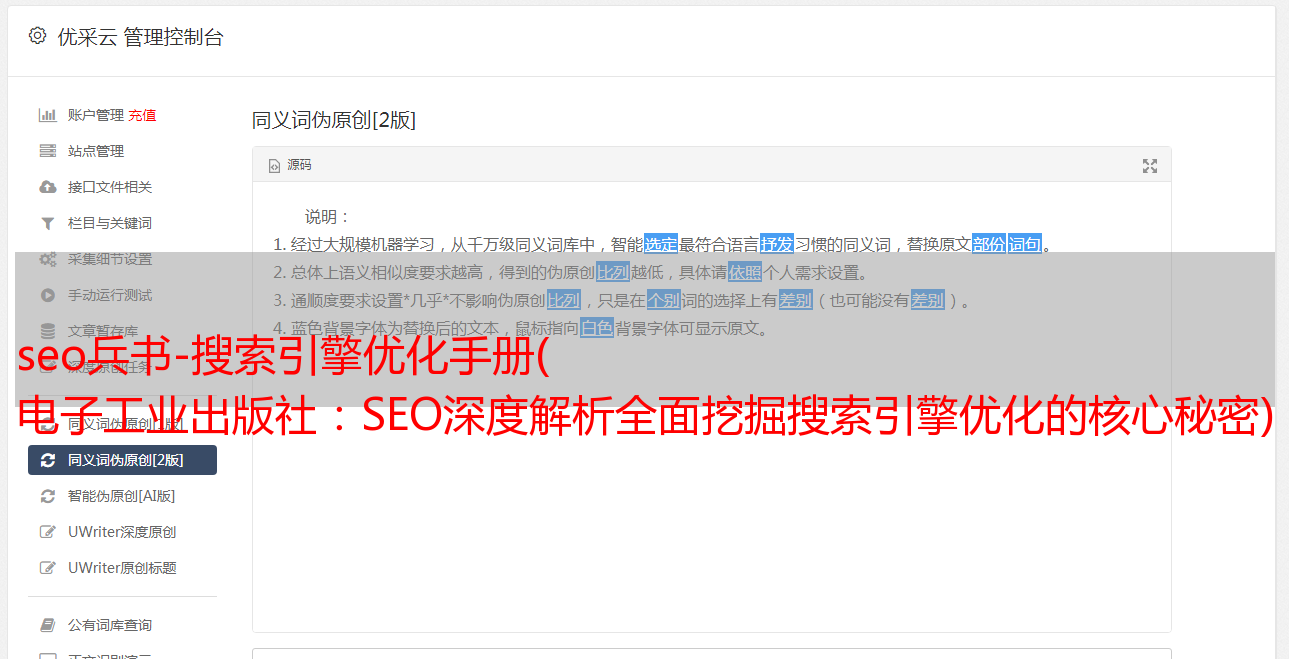Toggle fullscreen with the expand arrows icon
Viewport: 1289px width, 659px height.
[1150, 166]
